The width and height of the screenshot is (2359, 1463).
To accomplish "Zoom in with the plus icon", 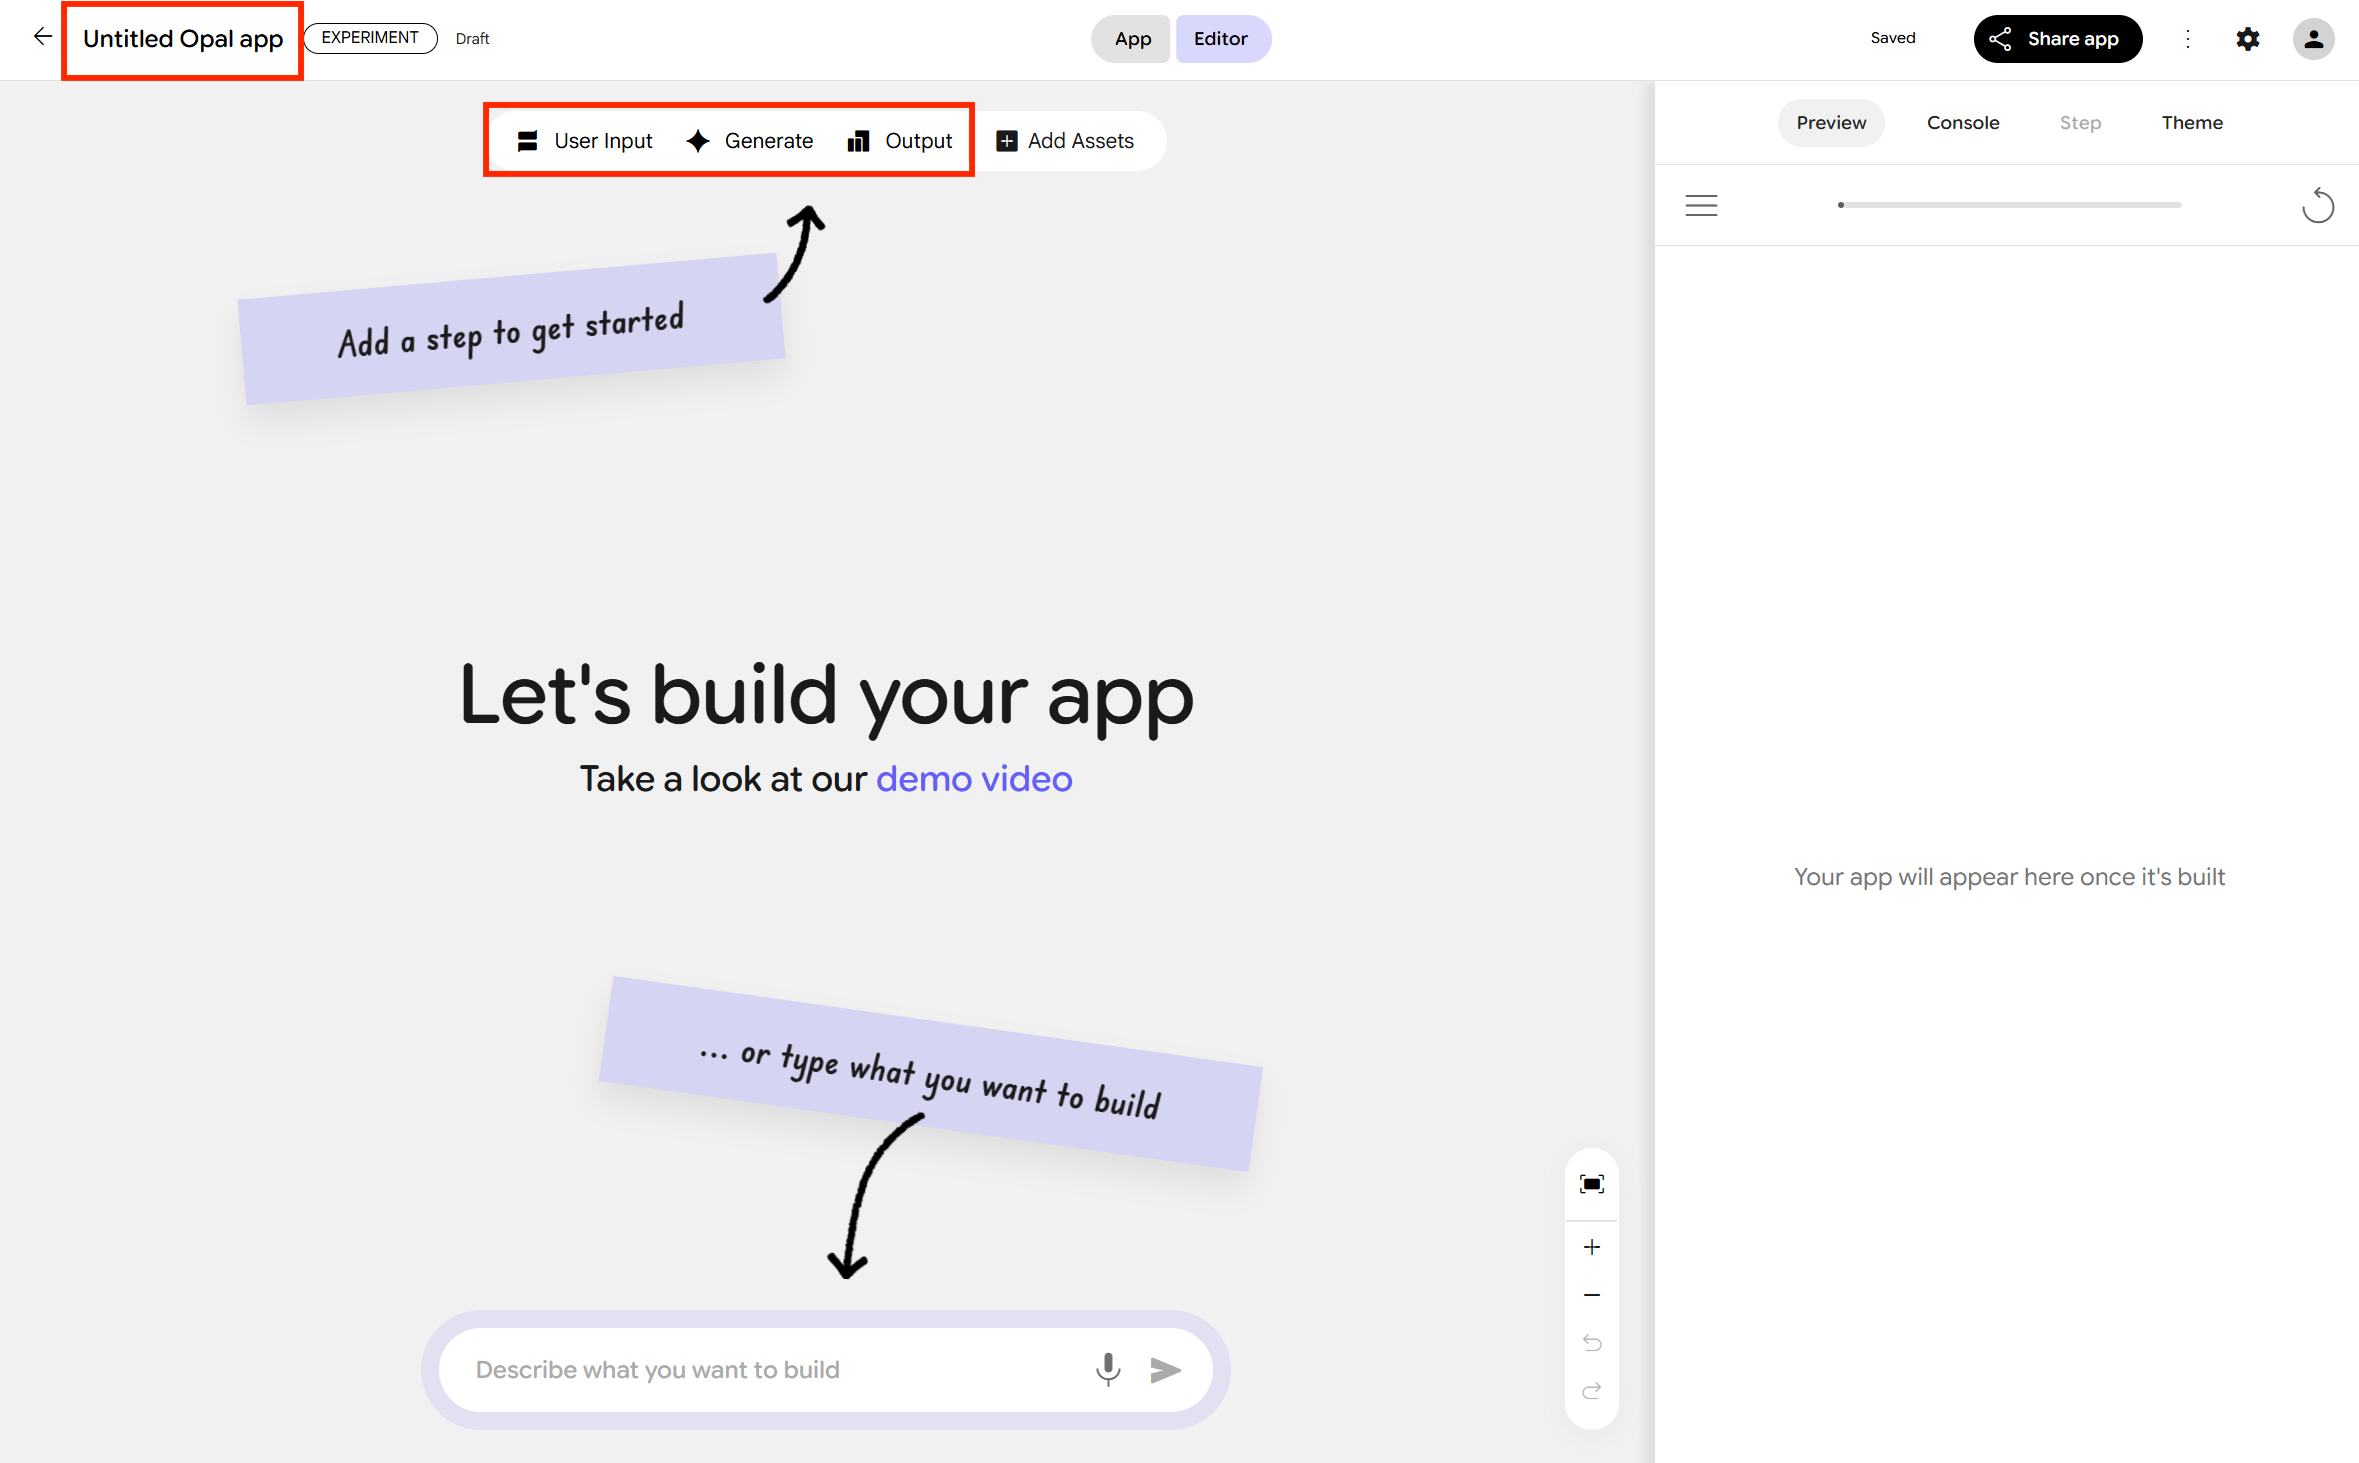I will tap(1591, 1247).
